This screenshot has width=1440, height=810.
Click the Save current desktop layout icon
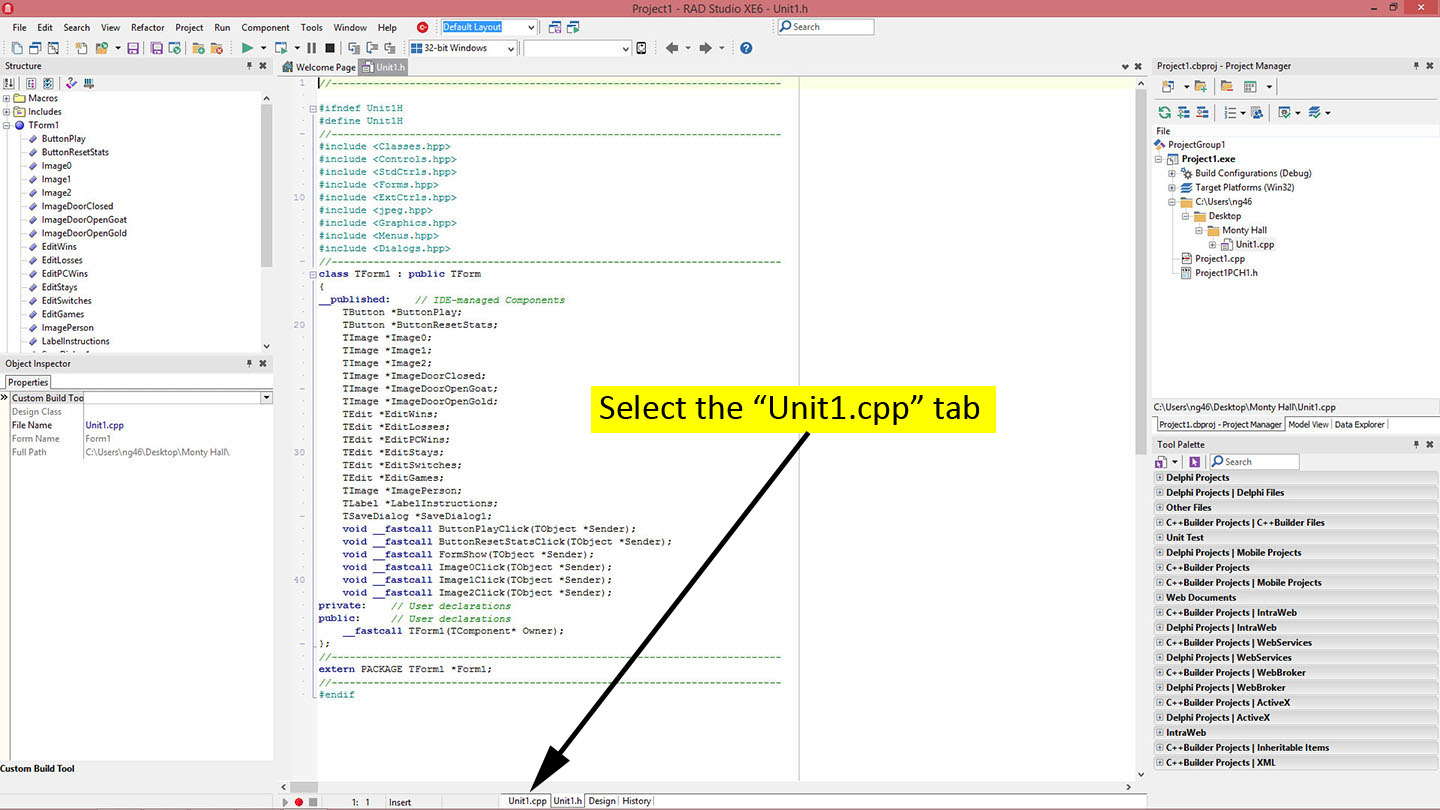[557, 27]
